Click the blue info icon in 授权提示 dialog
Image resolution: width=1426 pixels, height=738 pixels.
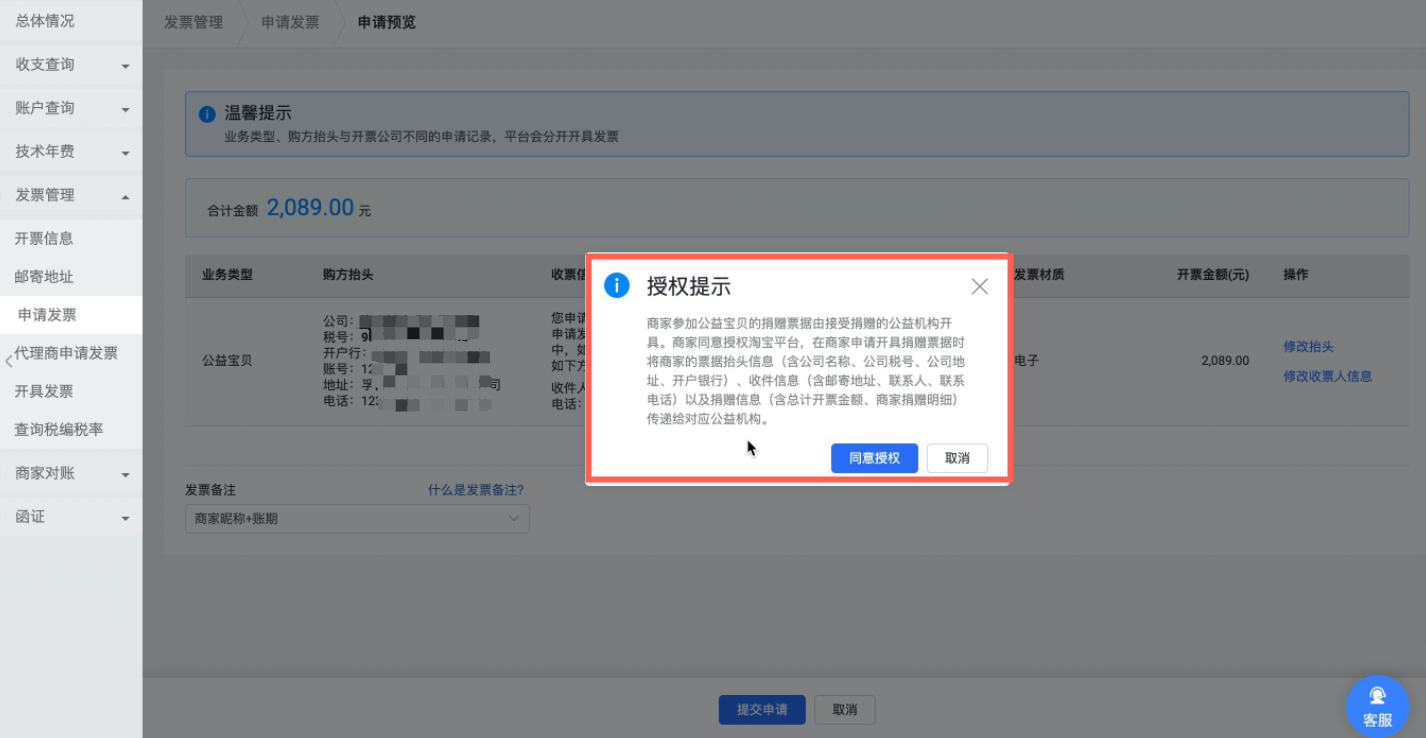pyautogui.click(x=617, y=286)
